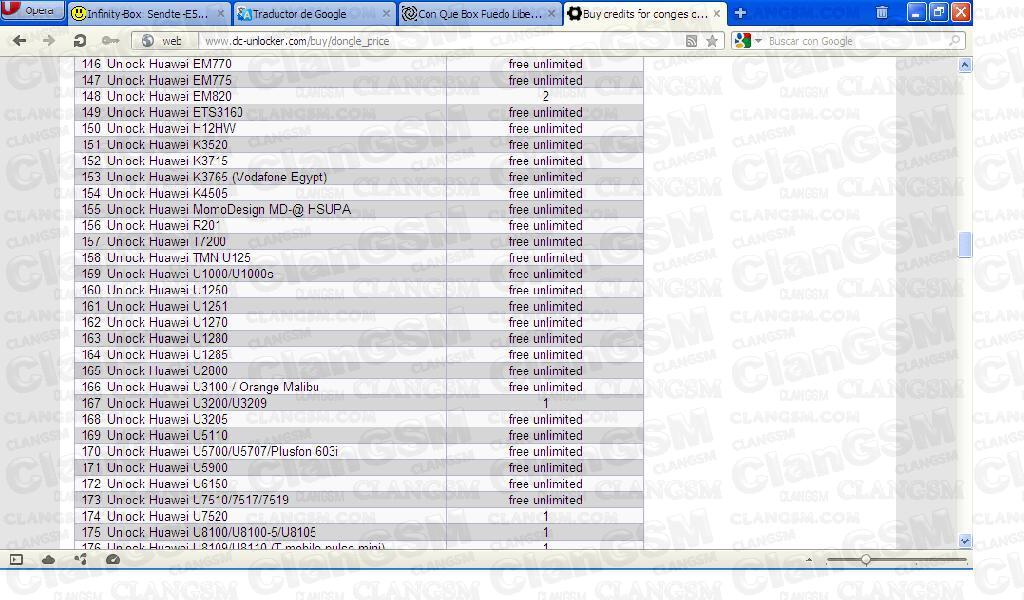Click the Unlock Huawei EM820 row
1024x600 pixels.
point(359,96)
